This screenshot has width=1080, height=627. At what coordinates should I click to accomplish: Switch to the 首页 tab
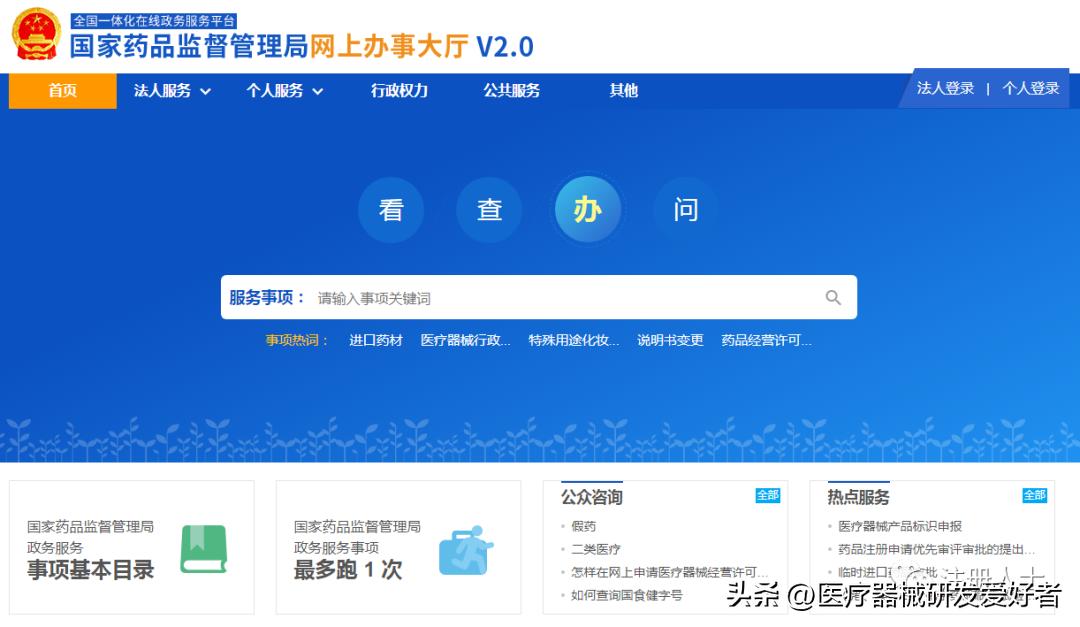point(62,90)
